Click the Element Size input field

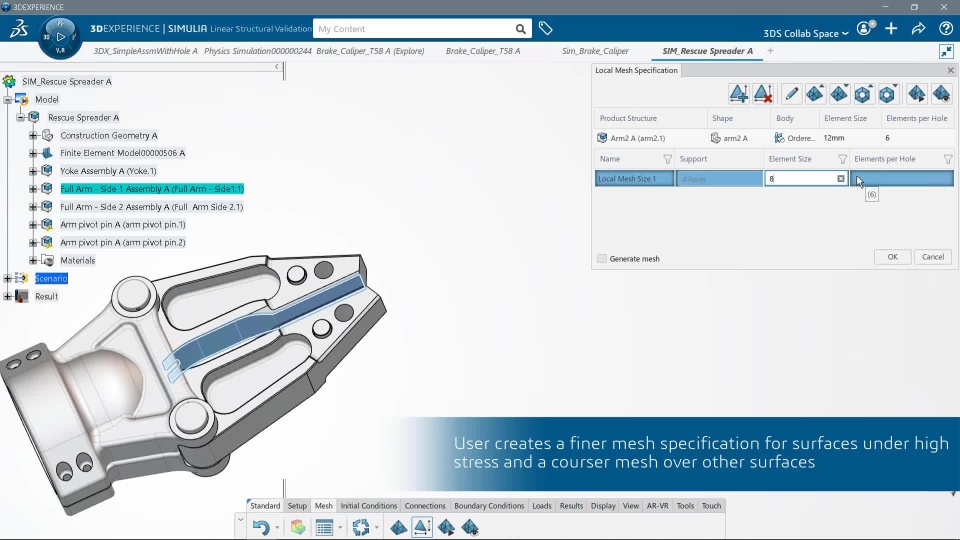tap(806, 179)
